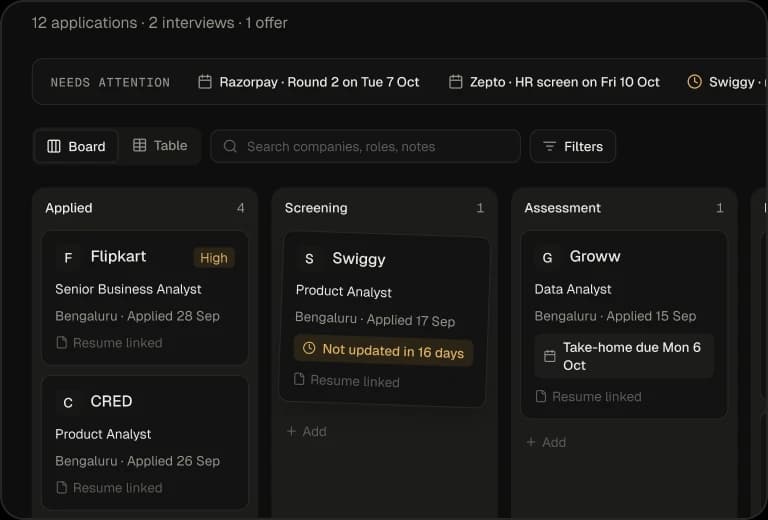
Task: Click the magnifier icon in search box
Action: [x=230, y=146]
